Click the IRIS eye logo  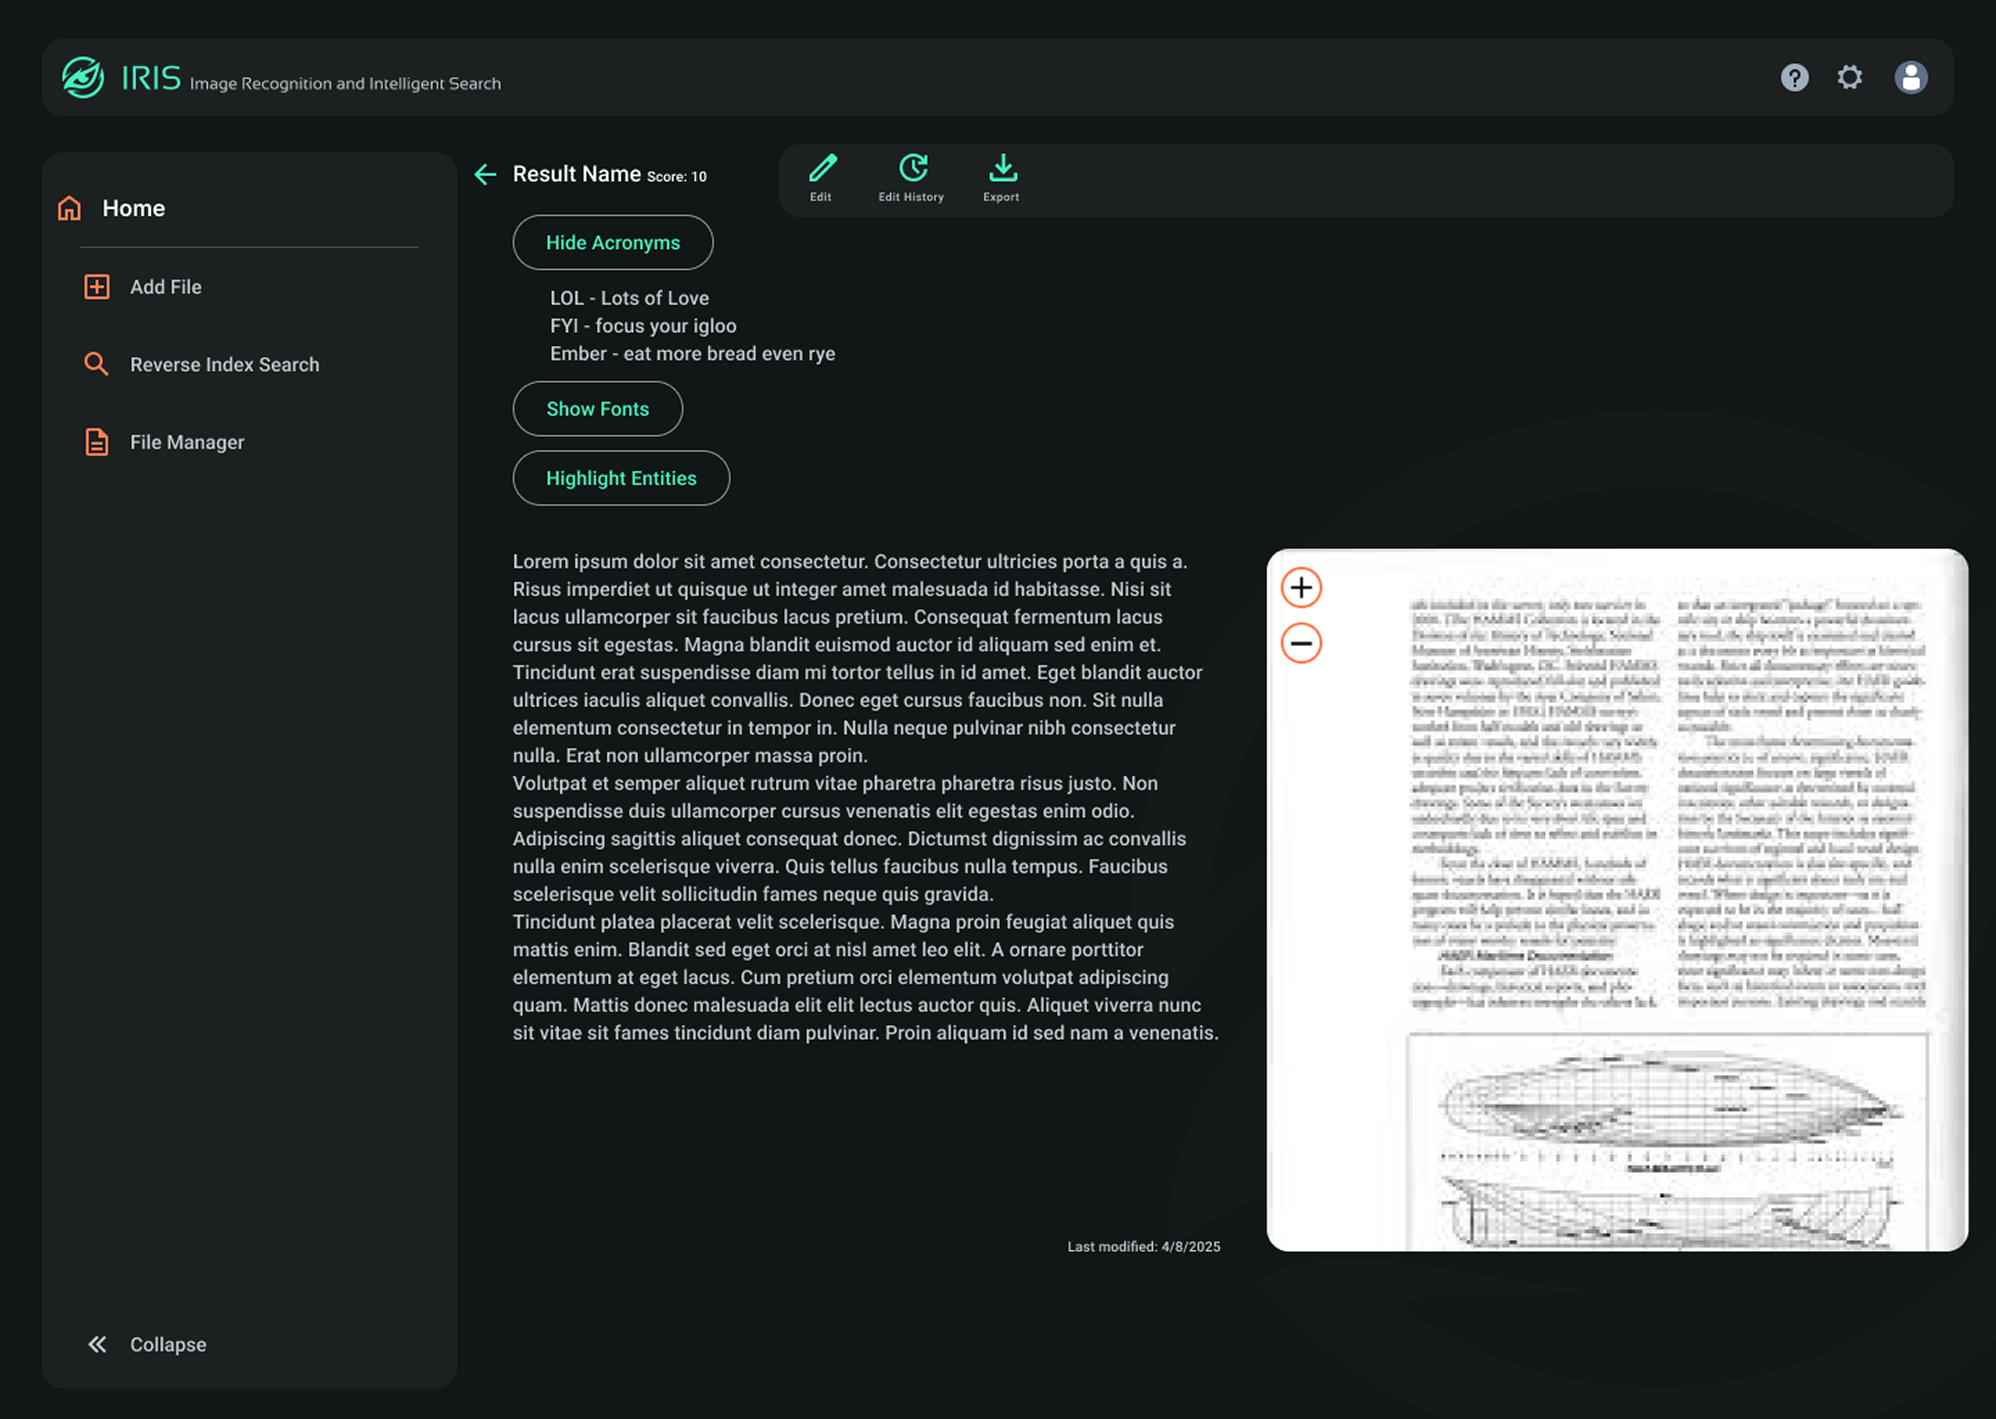83,78
